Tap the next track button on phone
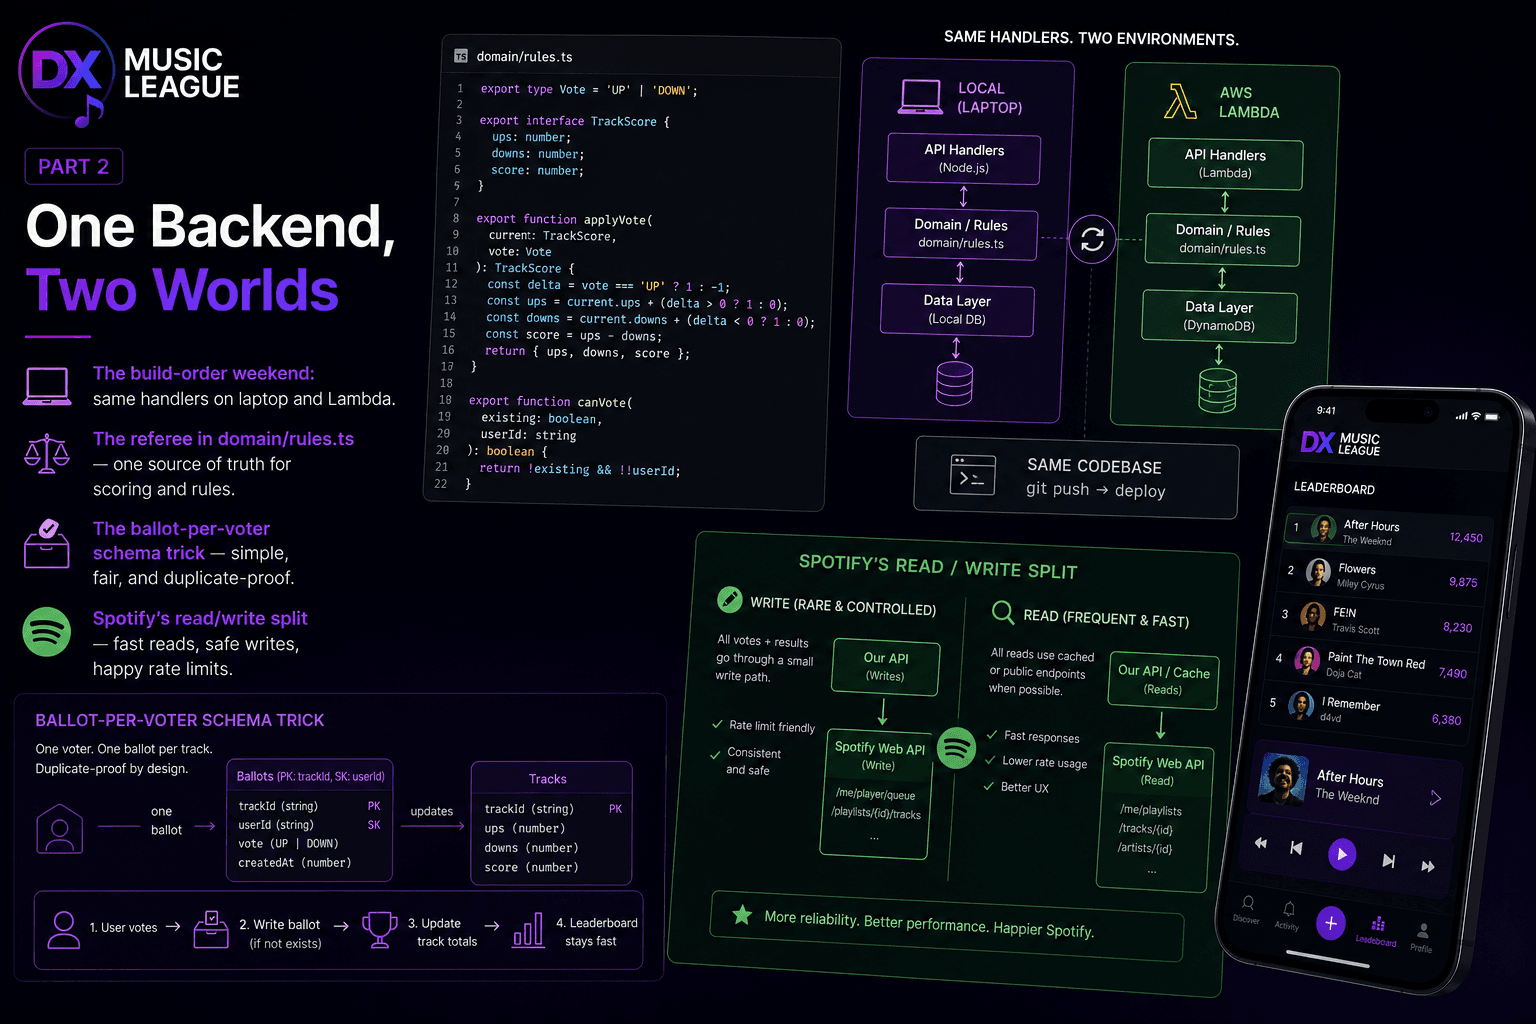1536x1024 pixels. coord(1388,861)
